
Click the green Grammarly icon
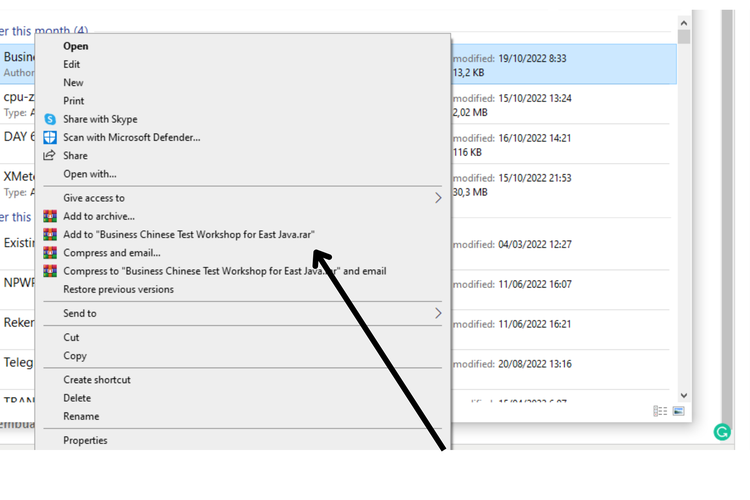[721, 432]
